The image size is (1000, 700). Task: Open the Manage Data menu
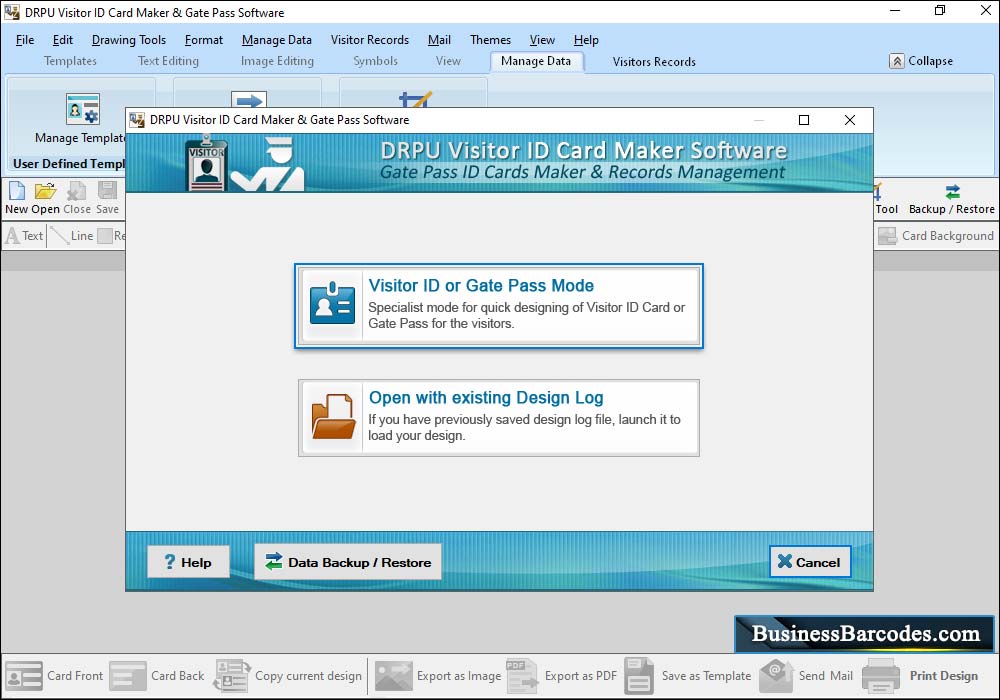tap(277, 40)
